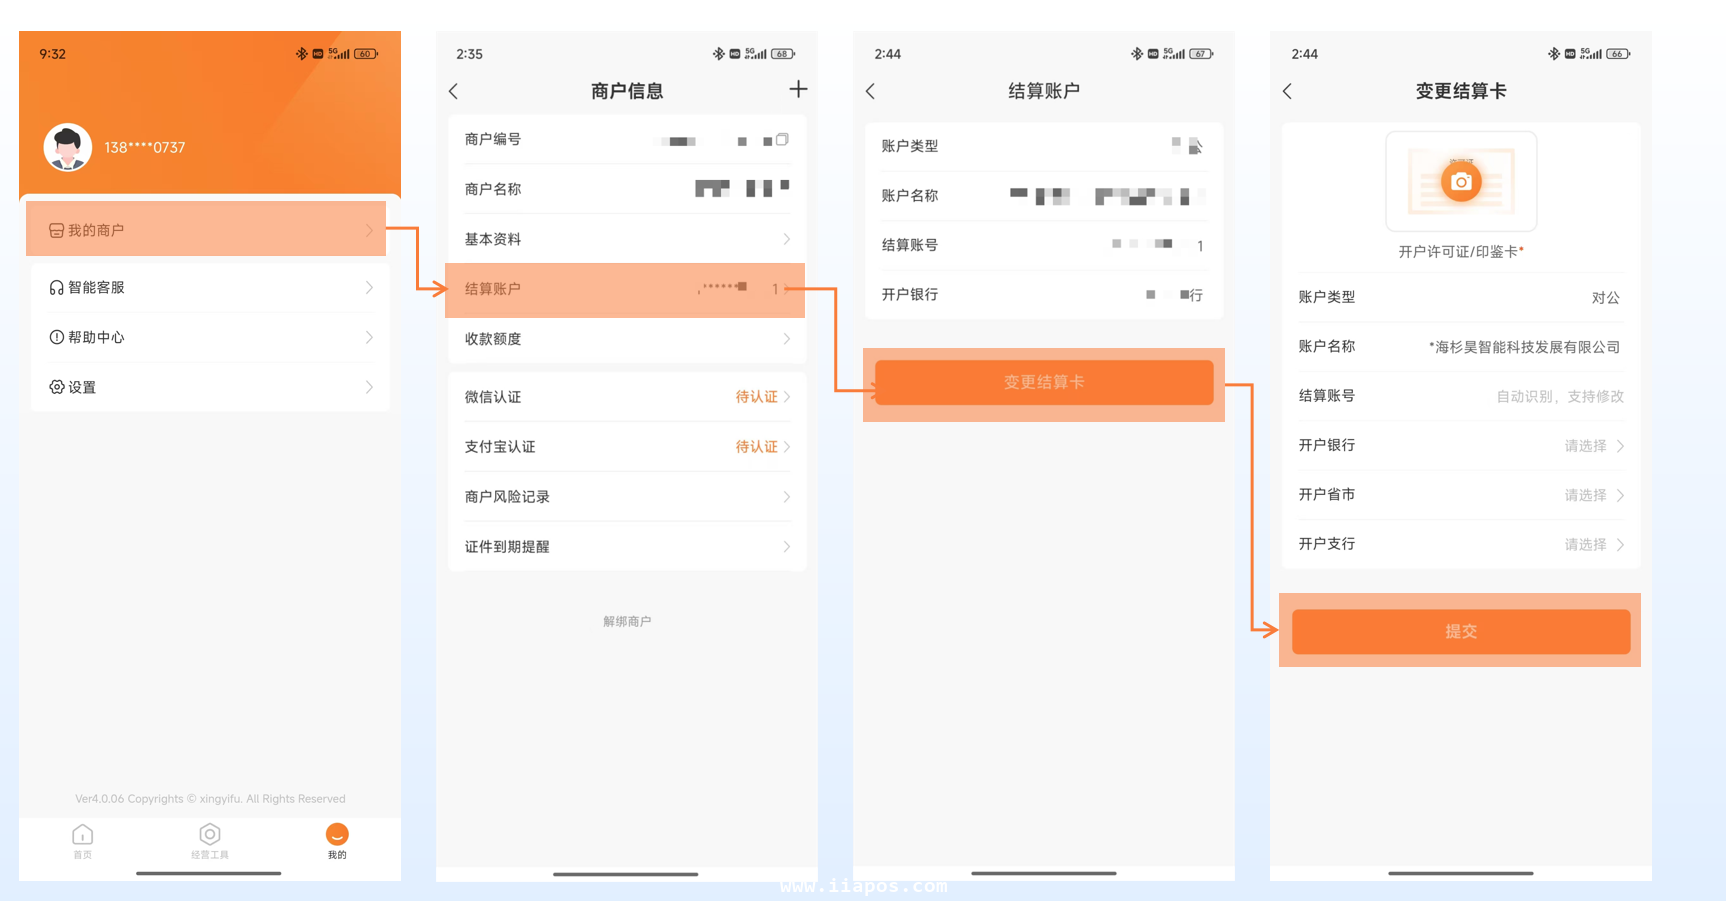The height and width of the screenshot is (901, 1726).
Task: Tap the plus icon on 商户信息 page
Action: [x=798, y=90]
